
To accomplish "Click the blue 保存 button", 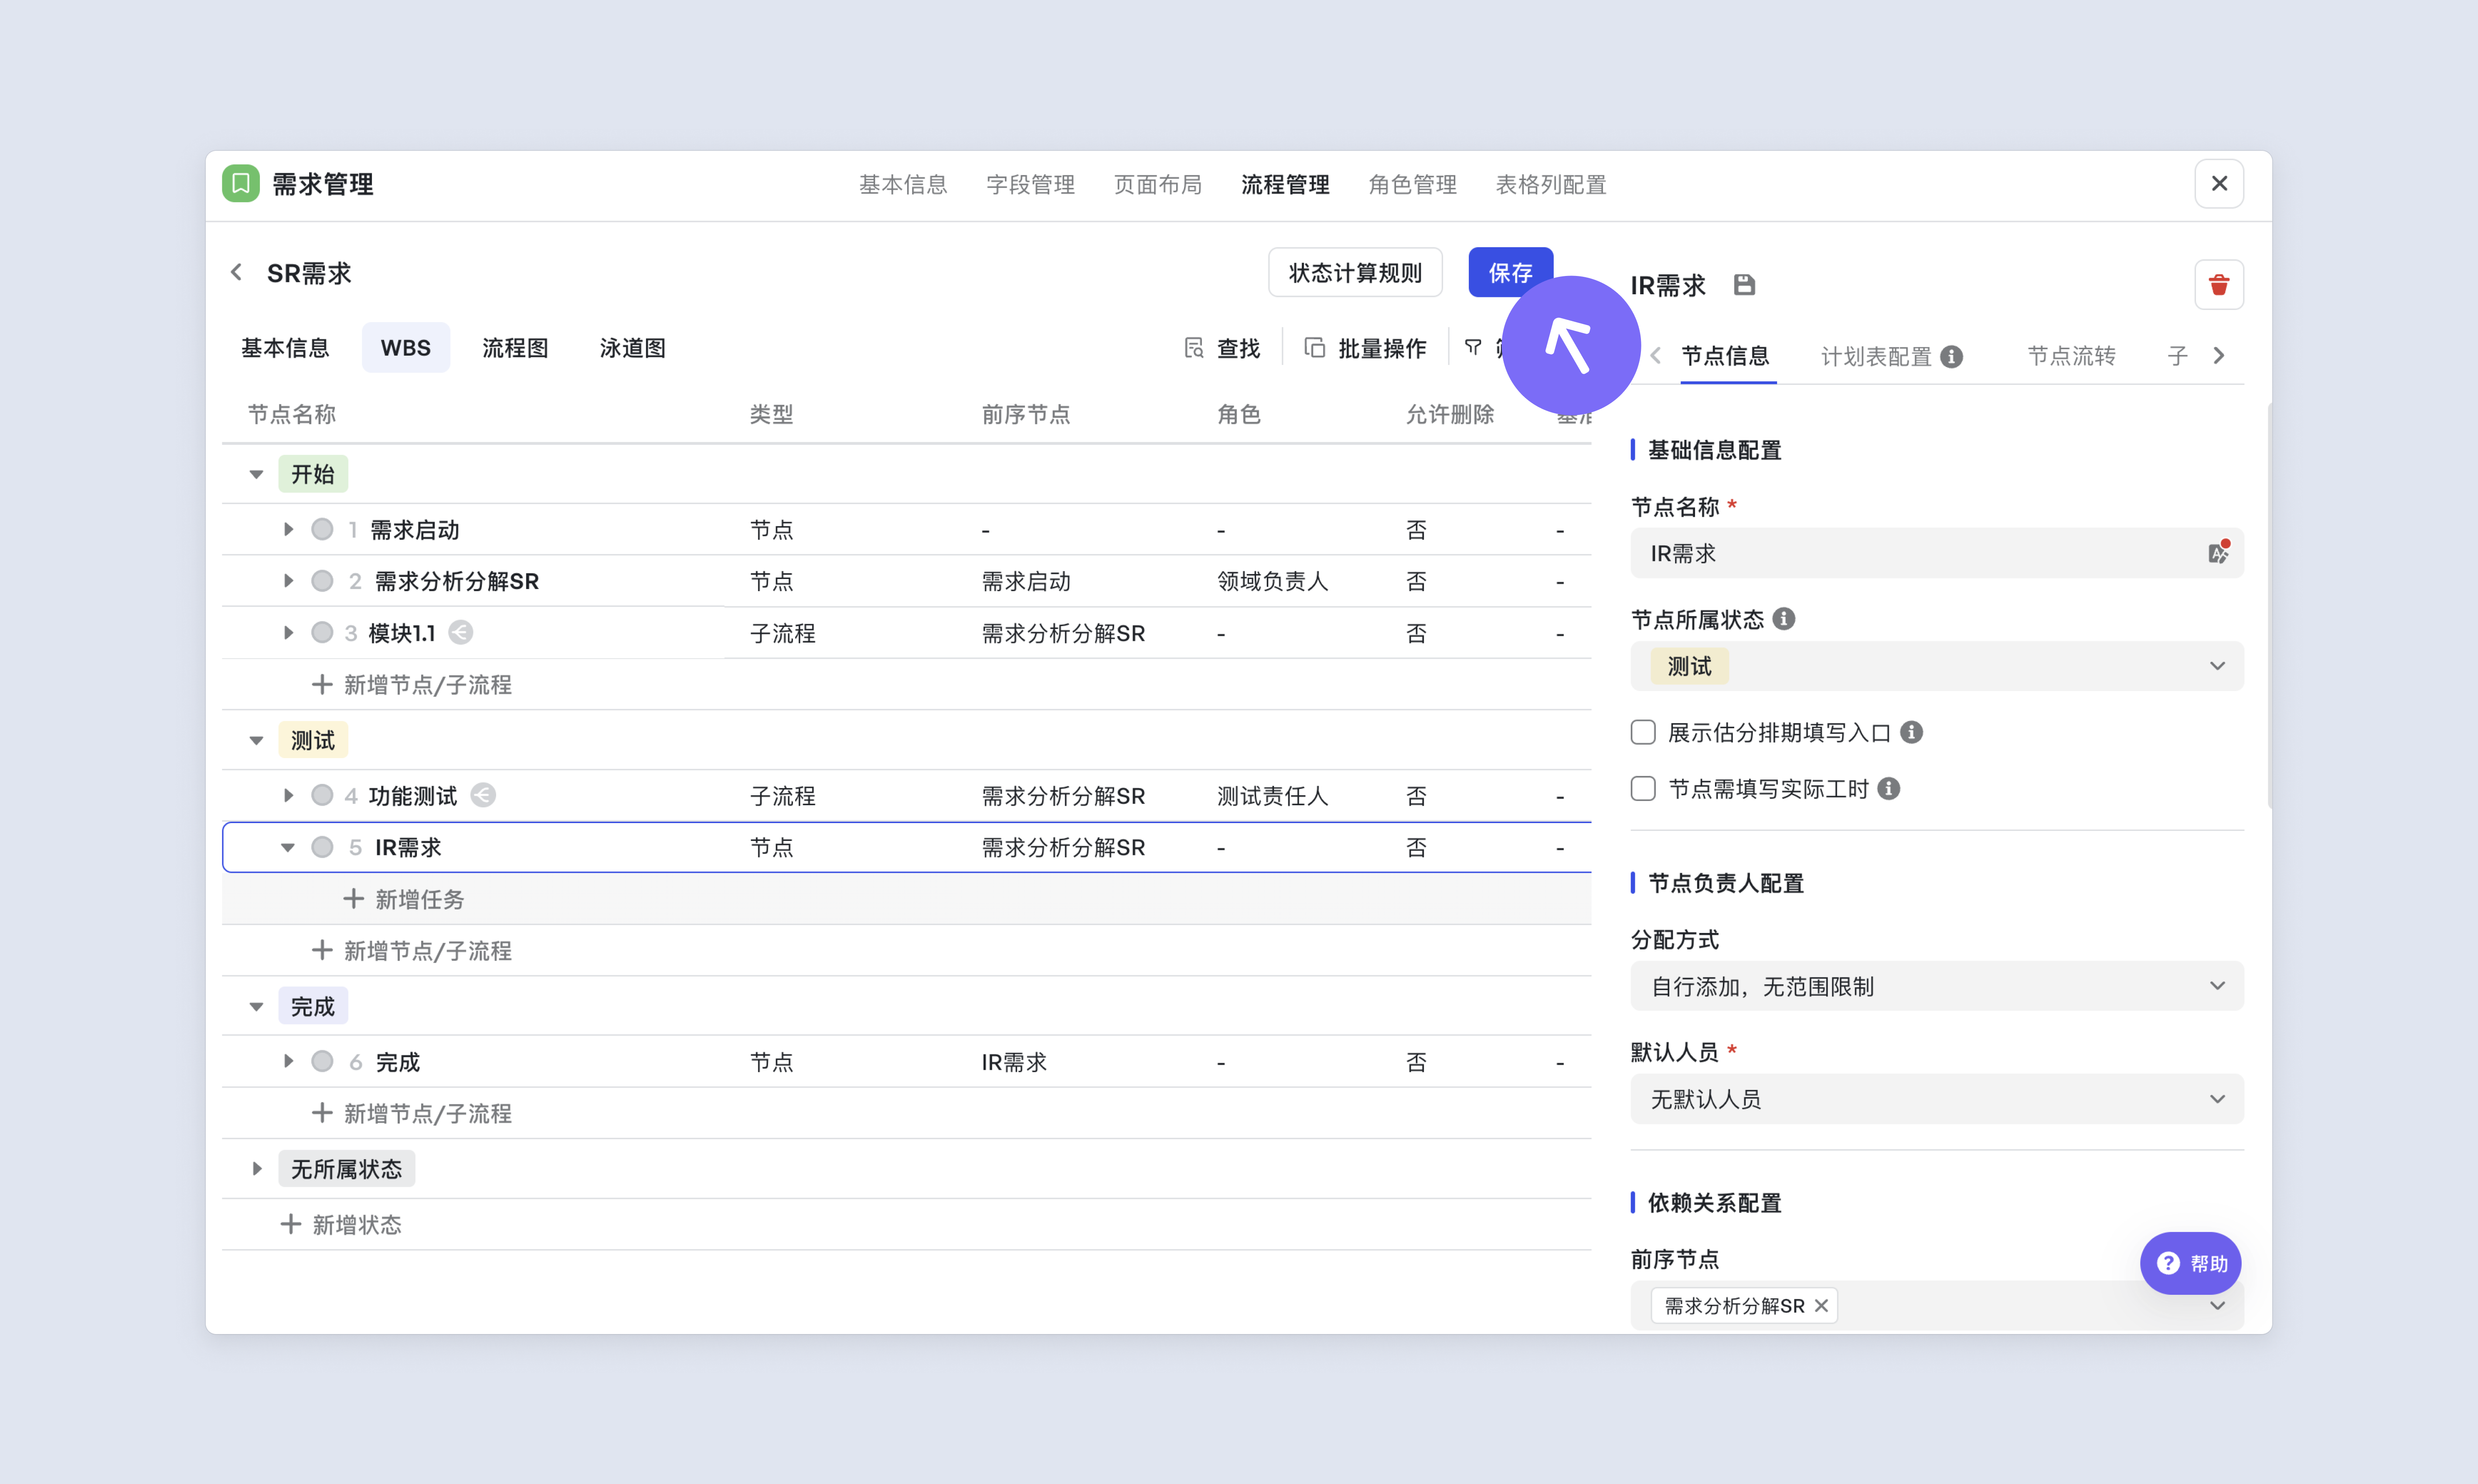I will [x=1510, y=272].
